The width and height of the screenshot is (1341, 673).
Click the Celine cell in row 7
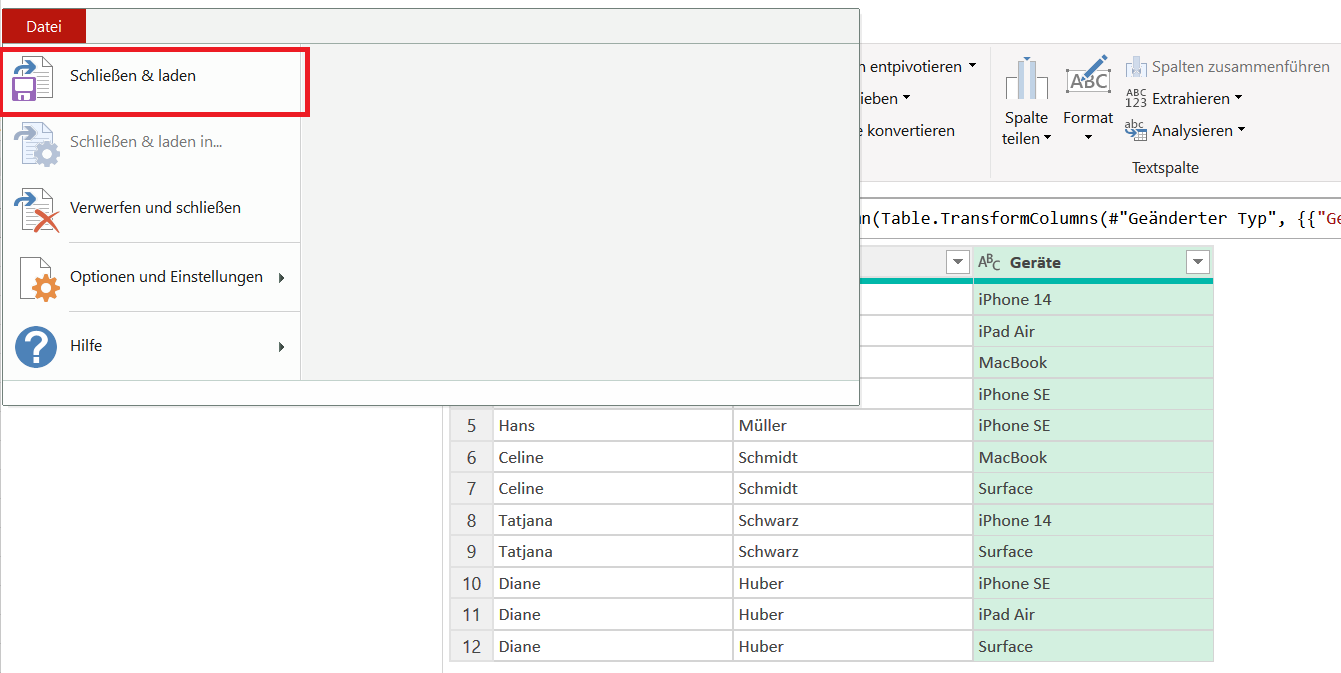point(613,489)
